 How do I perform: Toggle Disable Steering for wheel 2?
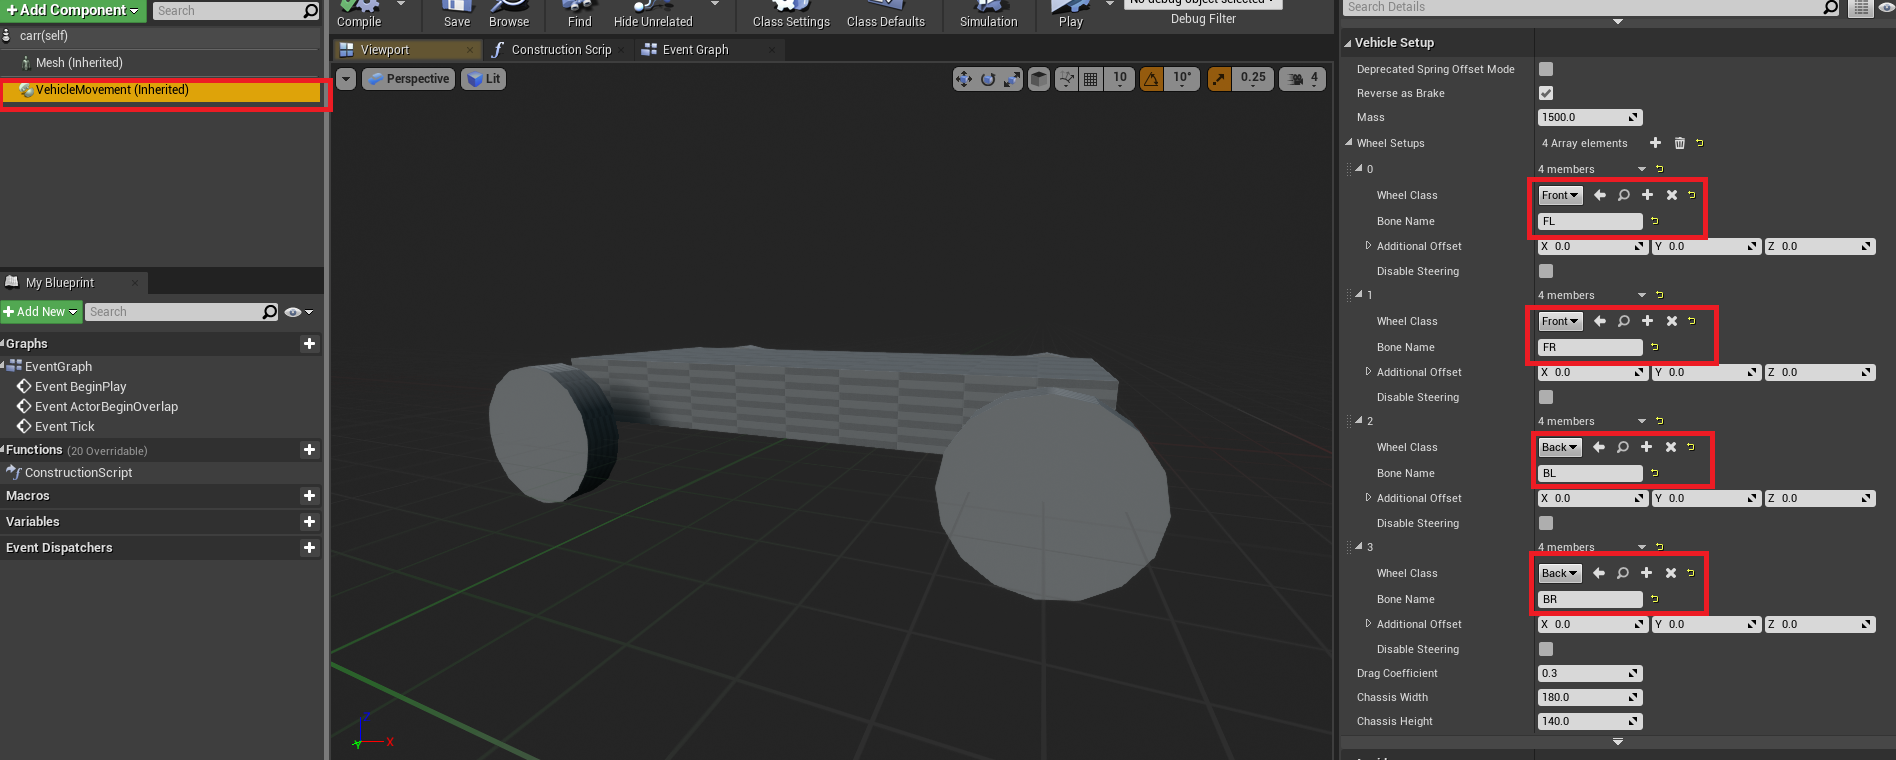pyautogui.click(x=1546, y=523)
